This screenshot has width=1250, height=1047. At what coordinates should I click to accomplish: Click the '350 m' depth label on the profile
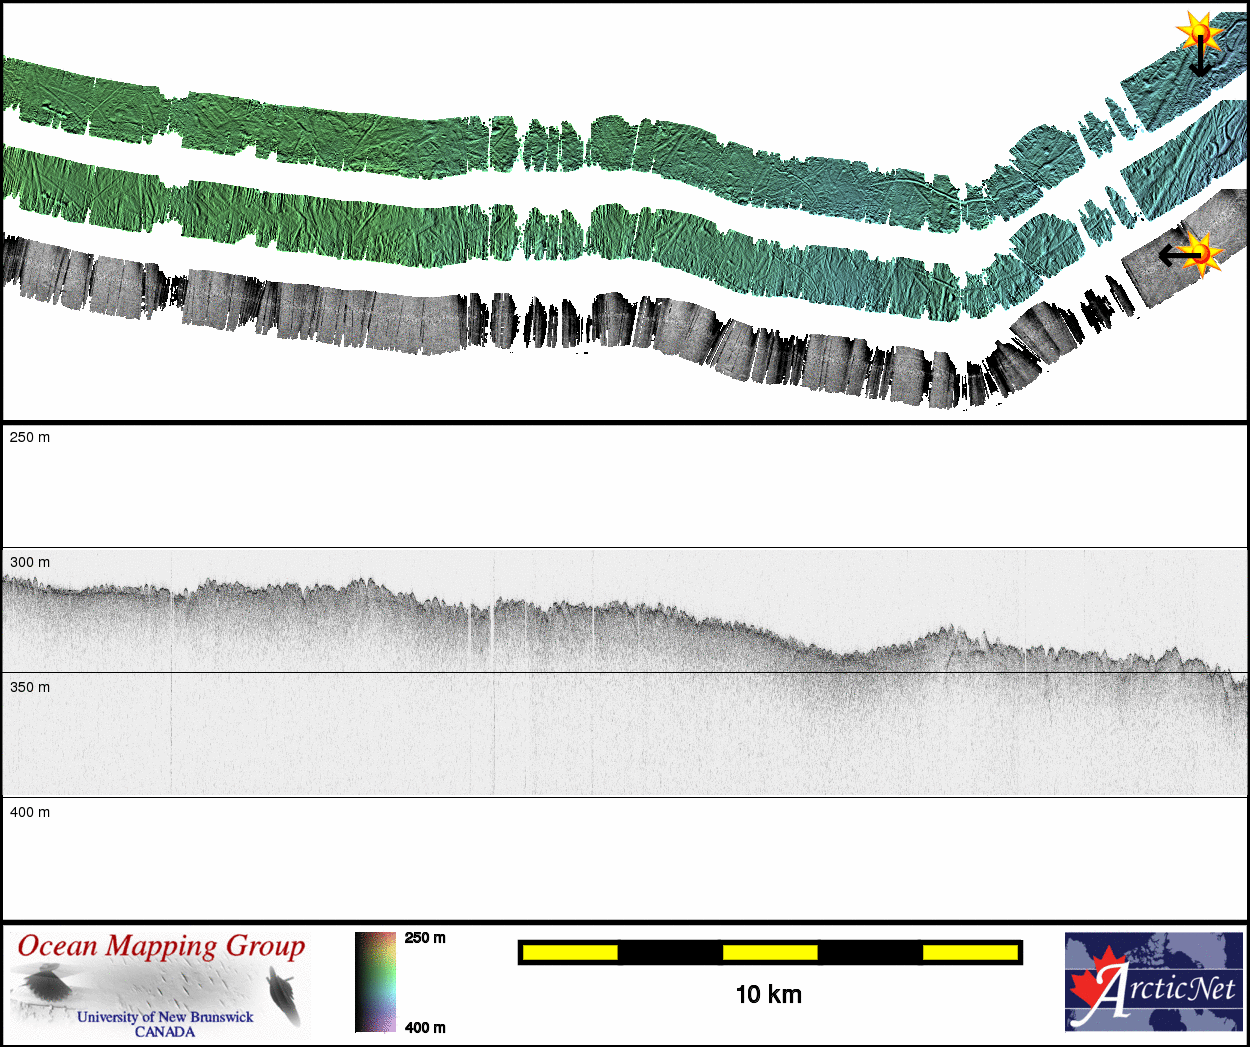point(30,687)
